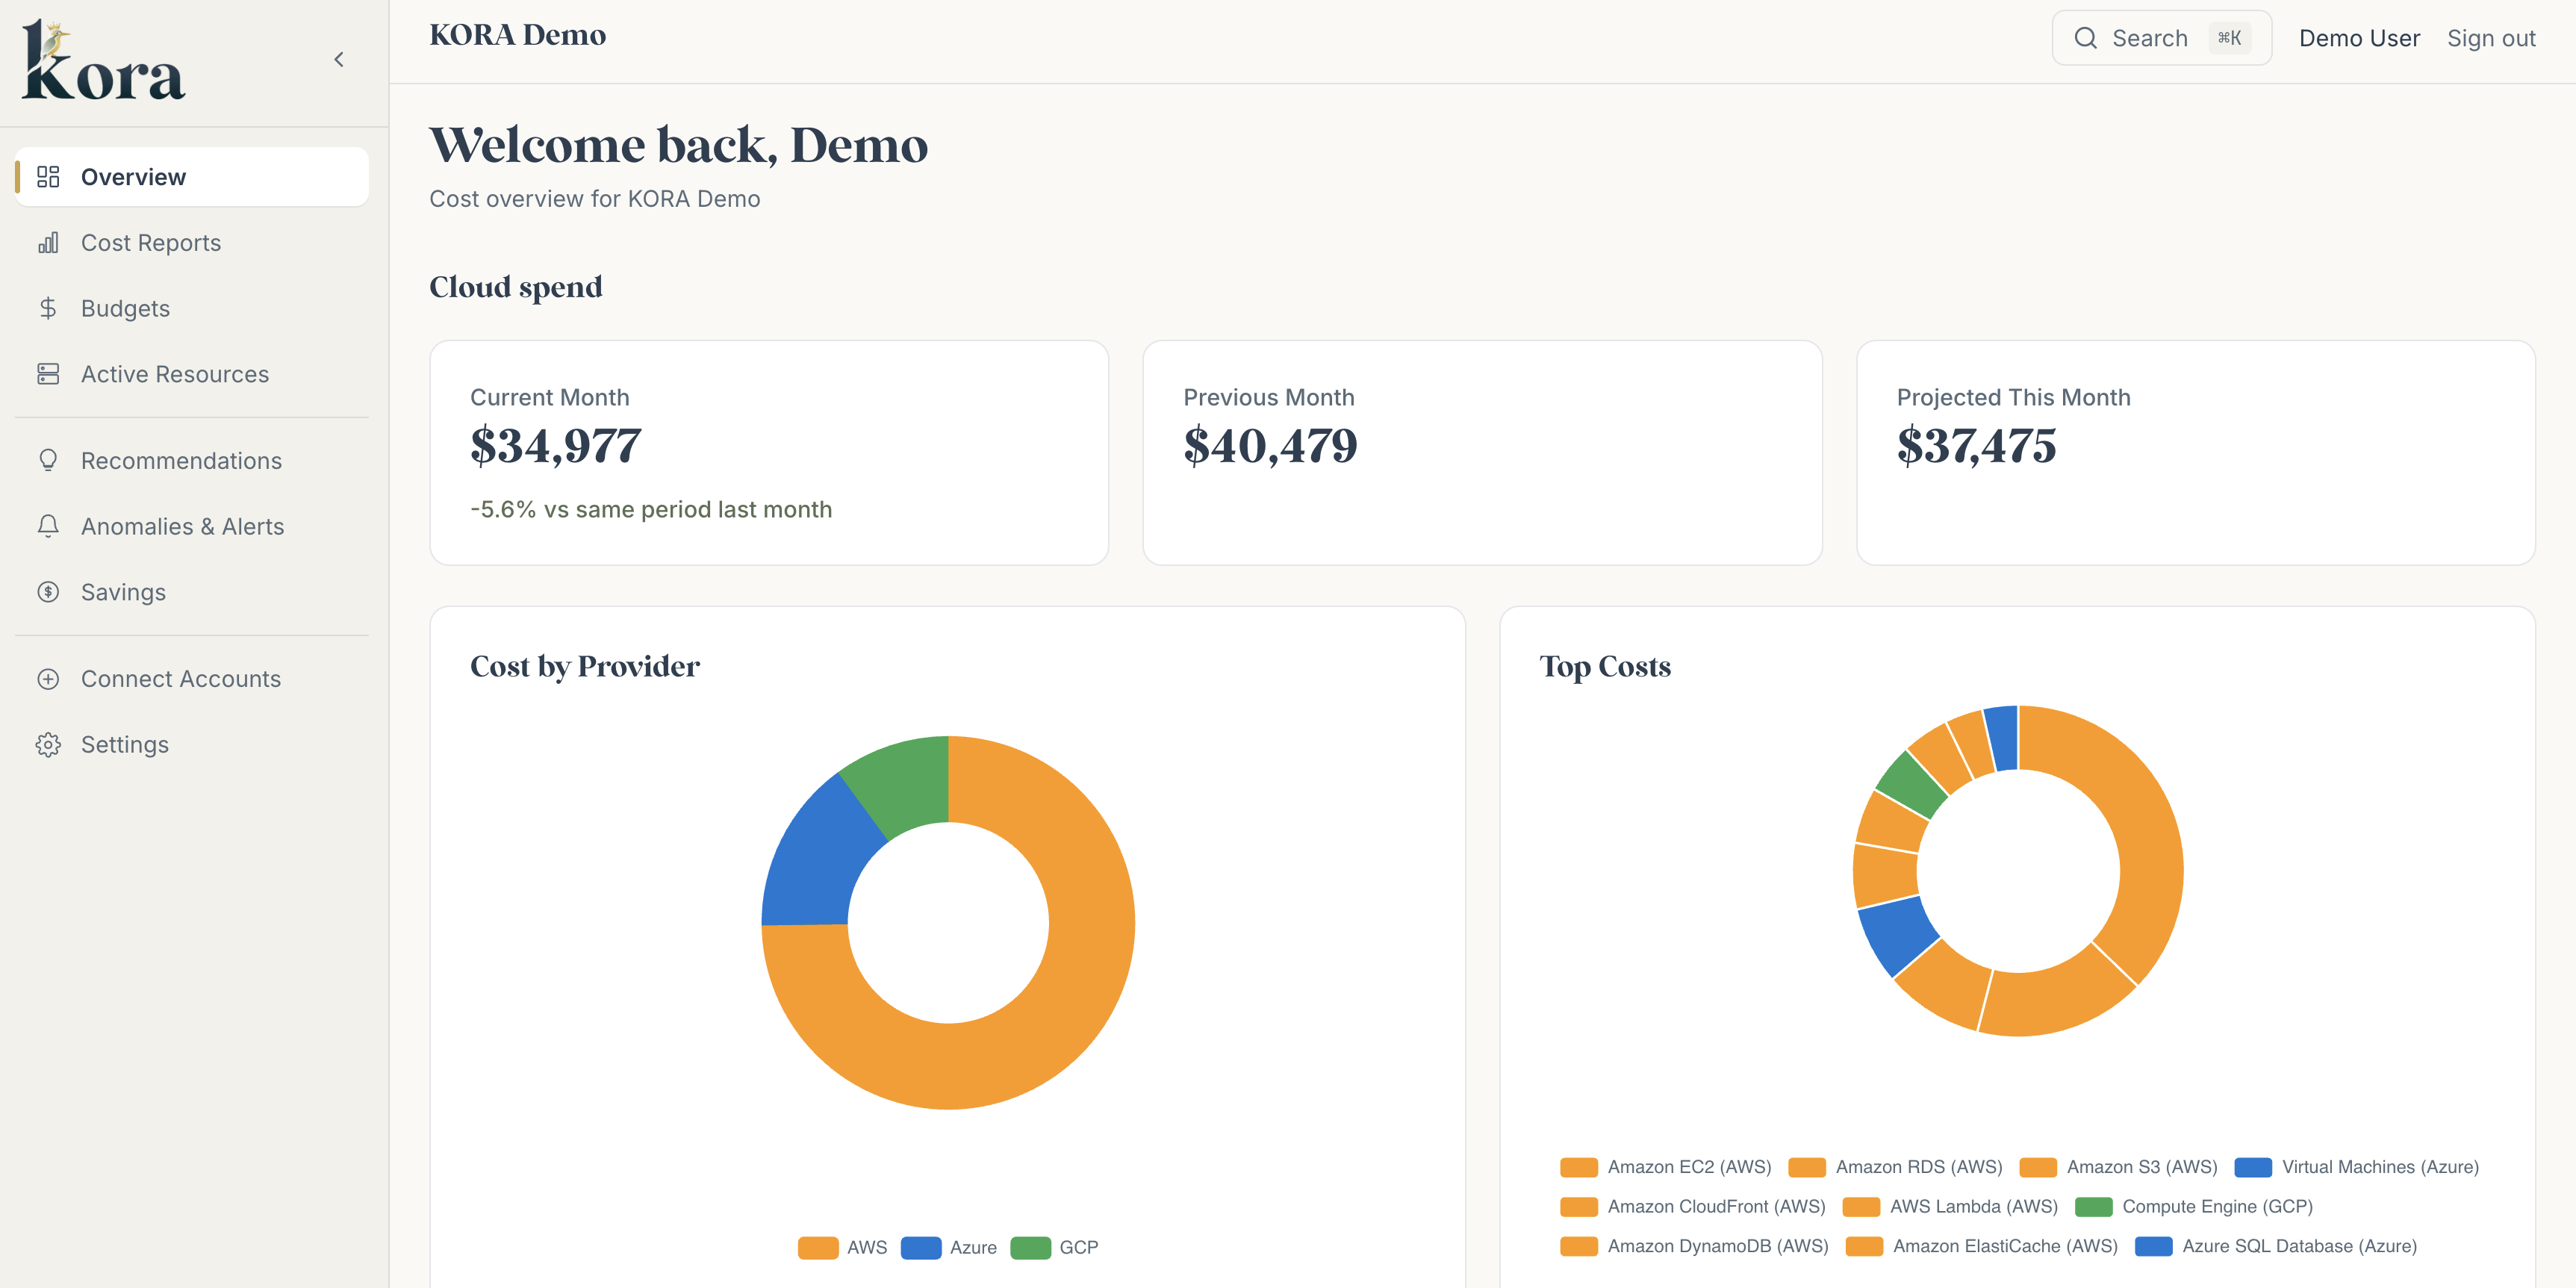Open the Savings page
This screenshot has width=2576, height=1288.
(192, 592)
